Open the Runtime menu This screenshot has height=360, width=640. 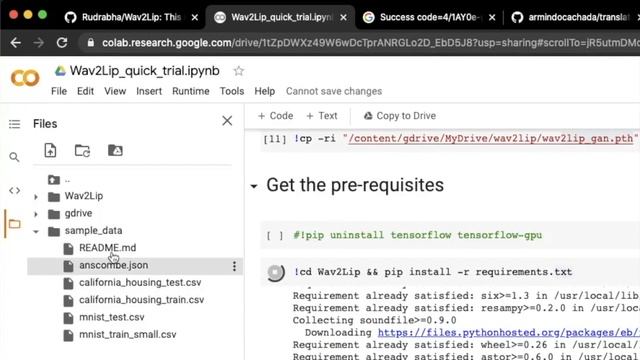(x=191, y=91)
